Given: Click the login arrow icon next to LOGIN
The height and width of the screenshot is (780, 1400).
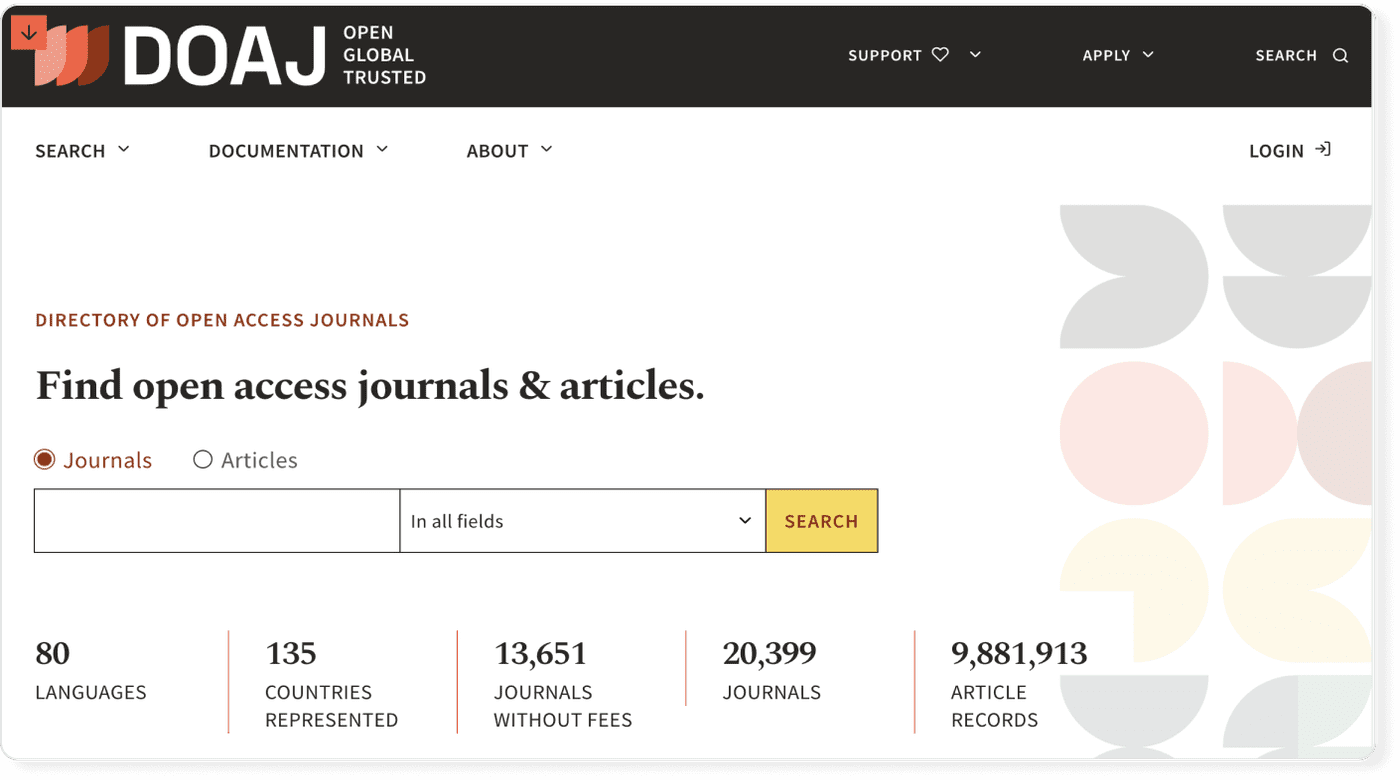Looking at the screenshot, I should coord(1324,149).
